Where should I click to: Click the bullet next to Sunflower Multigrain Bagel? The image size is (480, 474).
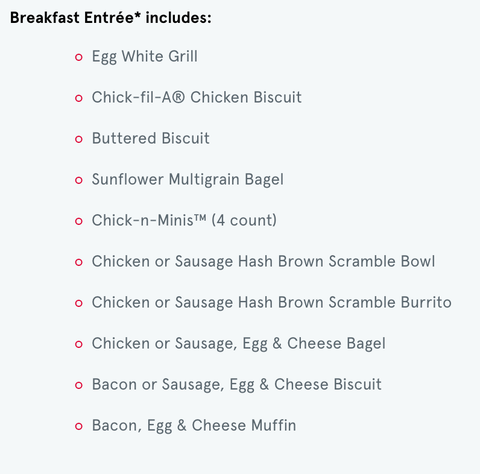(79, 180)
